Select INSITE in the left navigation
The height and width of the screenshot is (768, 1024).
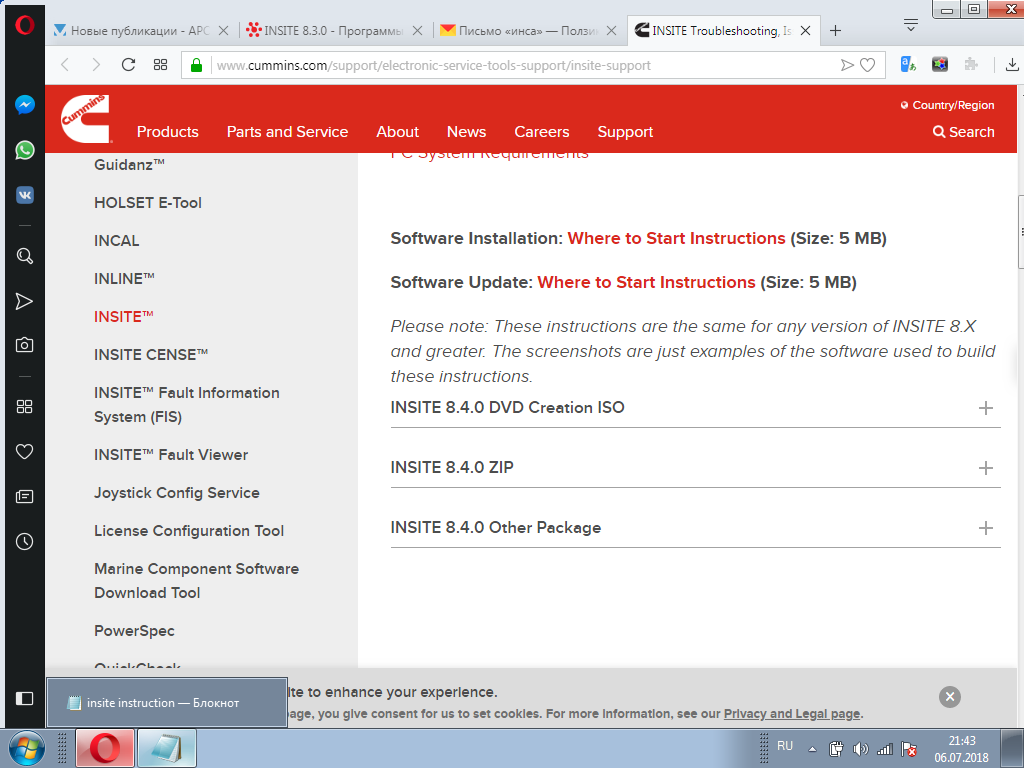coord(123,316)
